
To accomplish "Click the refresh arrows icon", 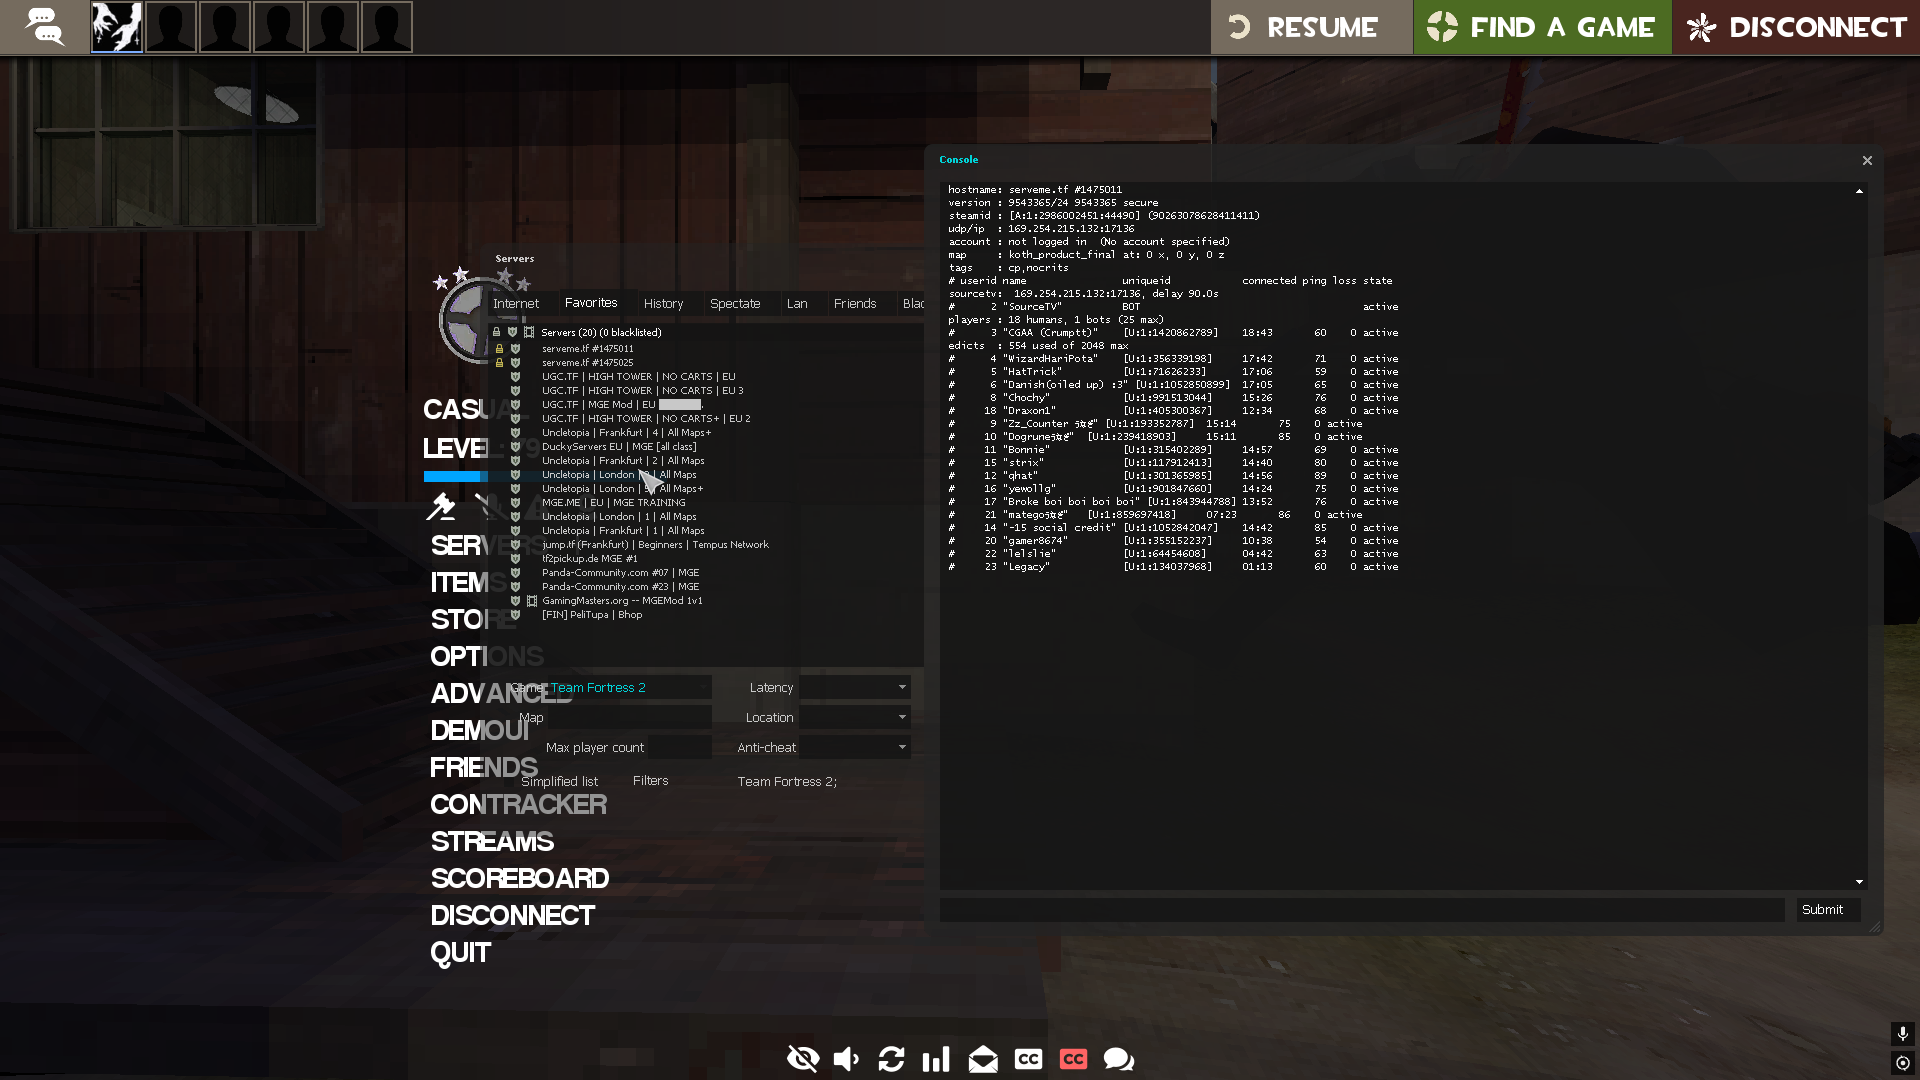I will [891, 1059].
